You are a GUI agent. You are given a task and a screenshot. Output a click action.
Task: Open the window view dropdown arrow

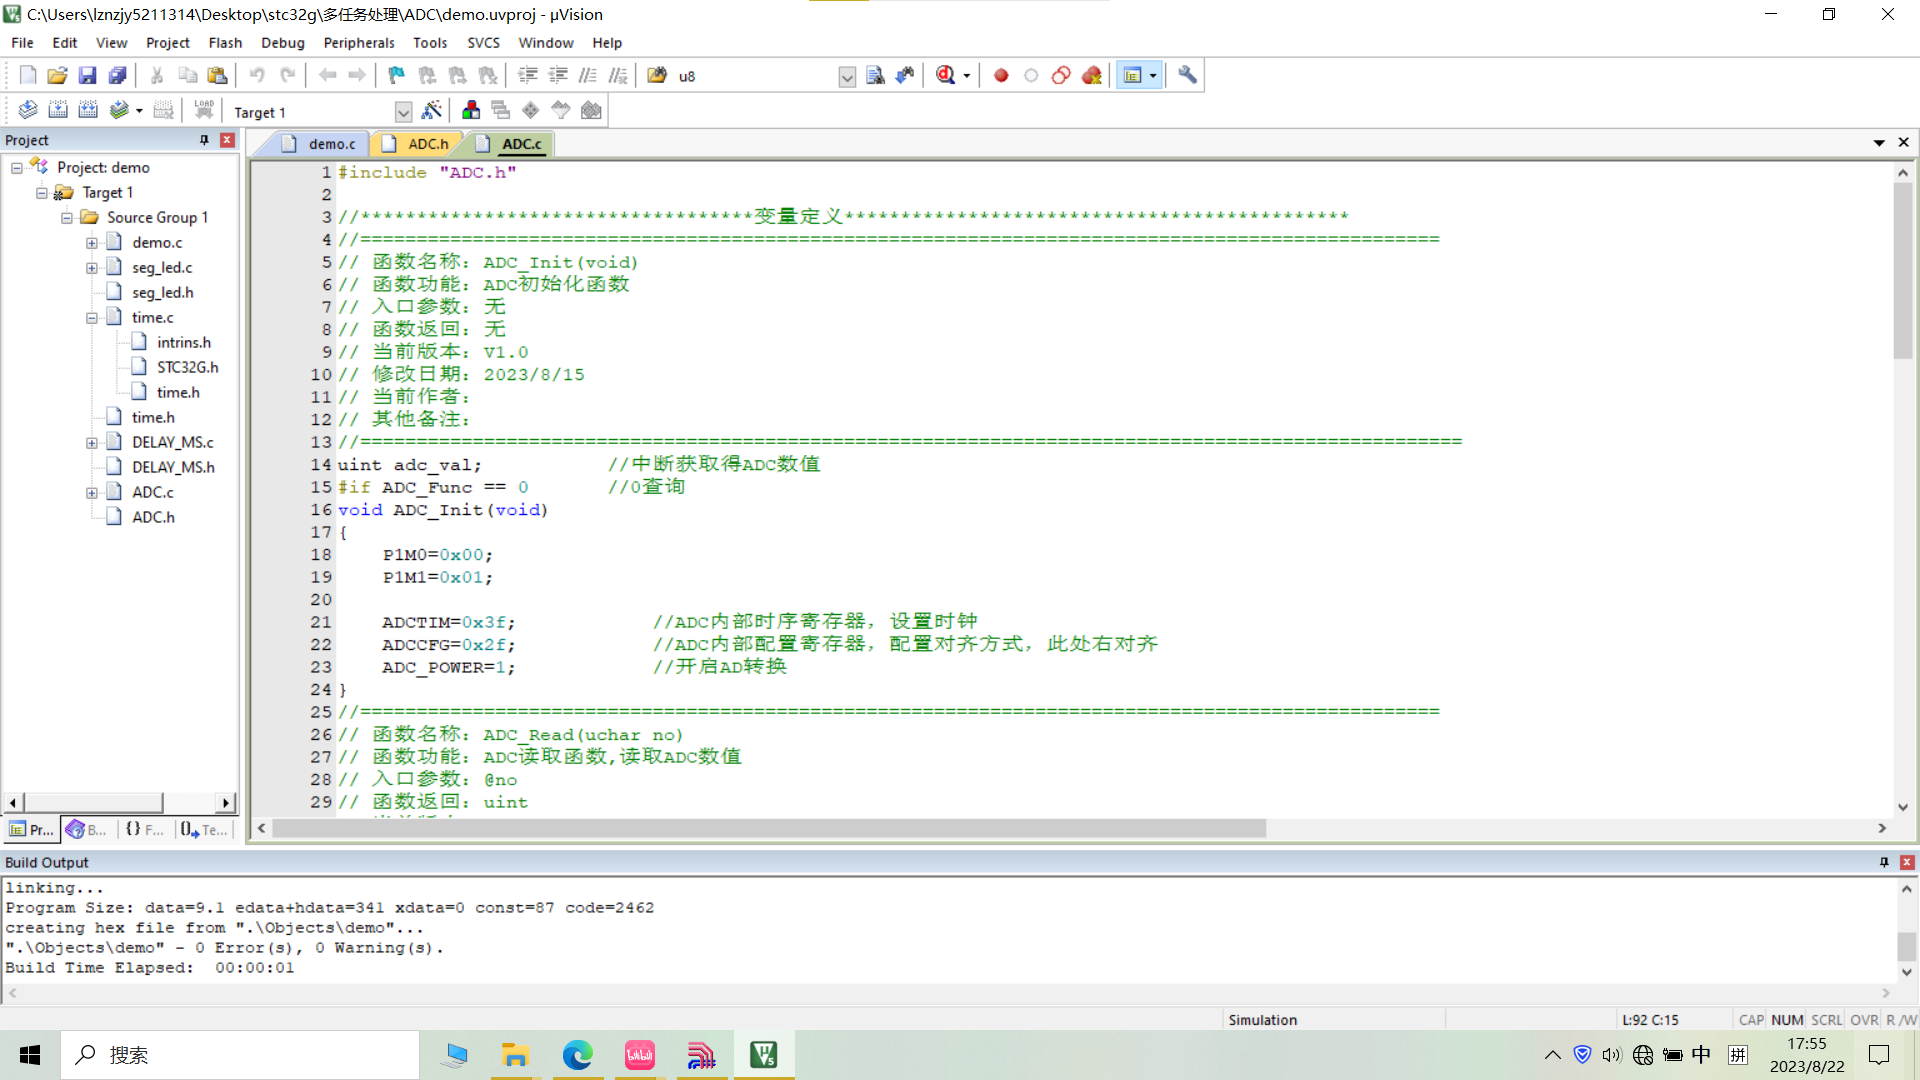pyautogui.click(x=1153, y=75)
